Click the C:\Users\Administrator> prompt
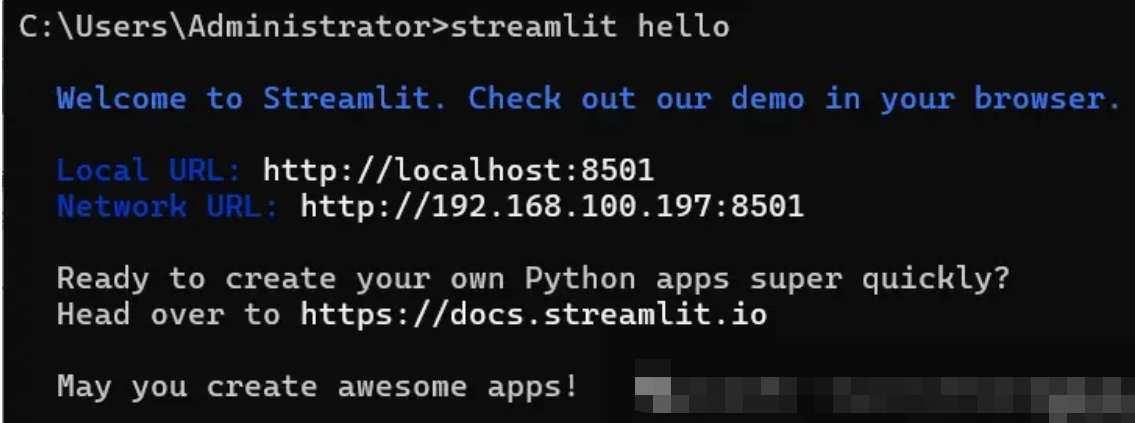The width and height of the screenshot is (1135, 423). 235,28
